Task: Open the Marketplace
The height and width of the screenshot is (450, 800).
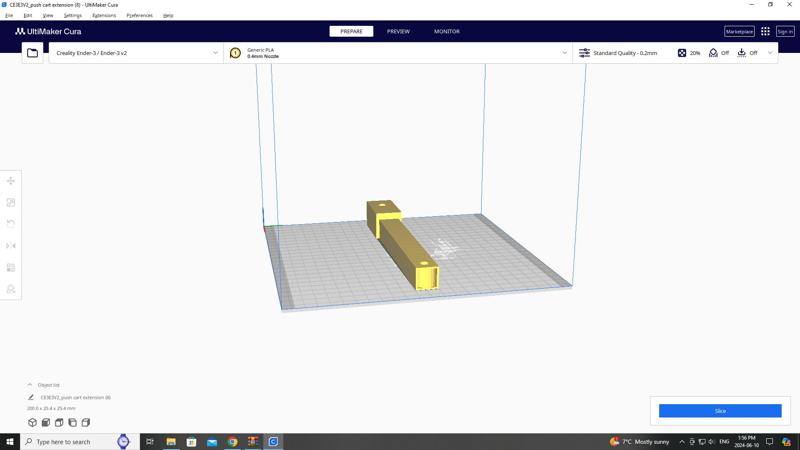Action: (x=739, y=31)
